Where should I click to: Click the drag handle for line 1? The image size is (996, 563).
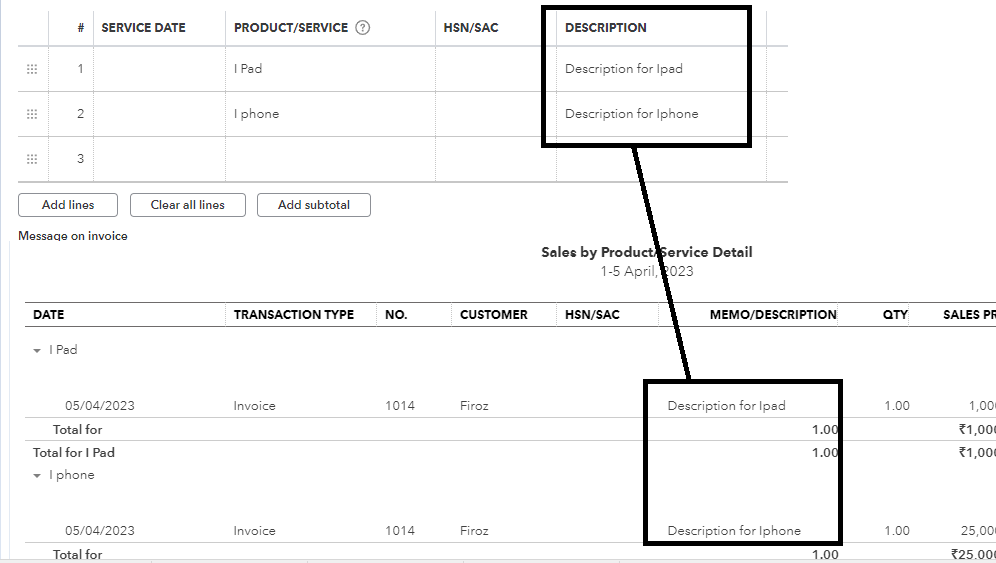point(32,69)
